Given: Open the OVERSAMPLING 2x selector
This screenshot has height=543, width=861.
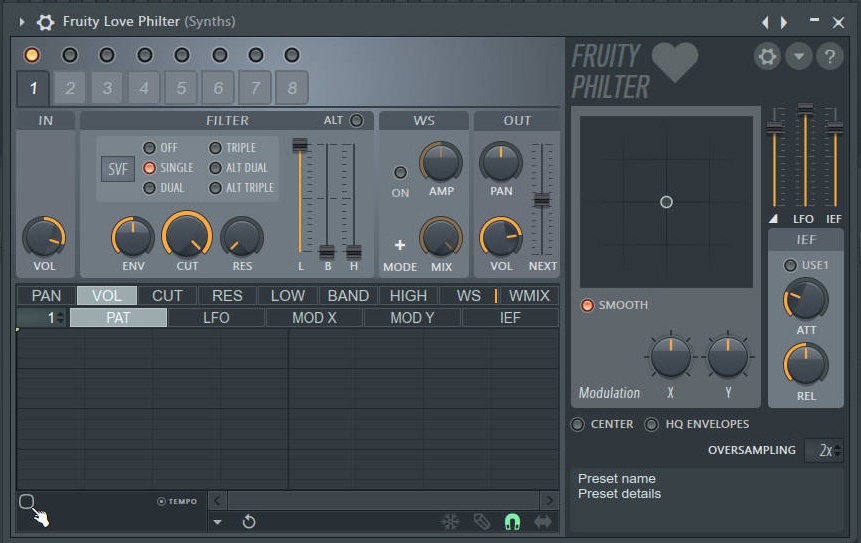Looking at the screenshot, I should coord(824,451).
